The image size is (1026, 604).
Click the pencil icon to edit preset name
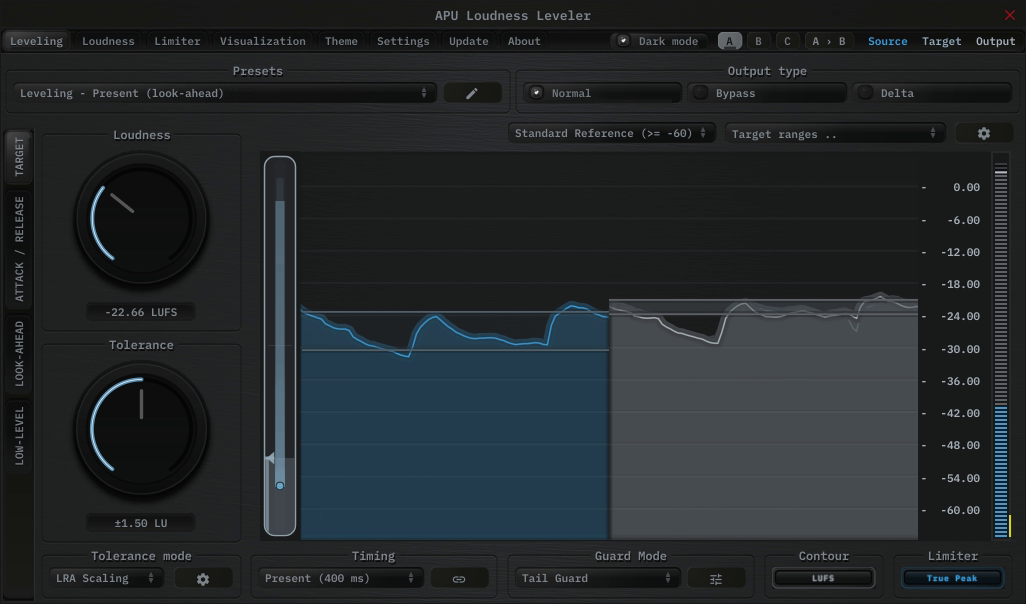[x=472, y=92]
